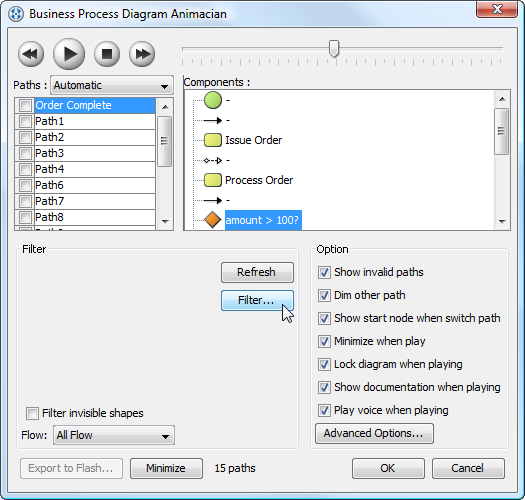
Task: Click the Refresh button
Action: [x=257, y=272]
